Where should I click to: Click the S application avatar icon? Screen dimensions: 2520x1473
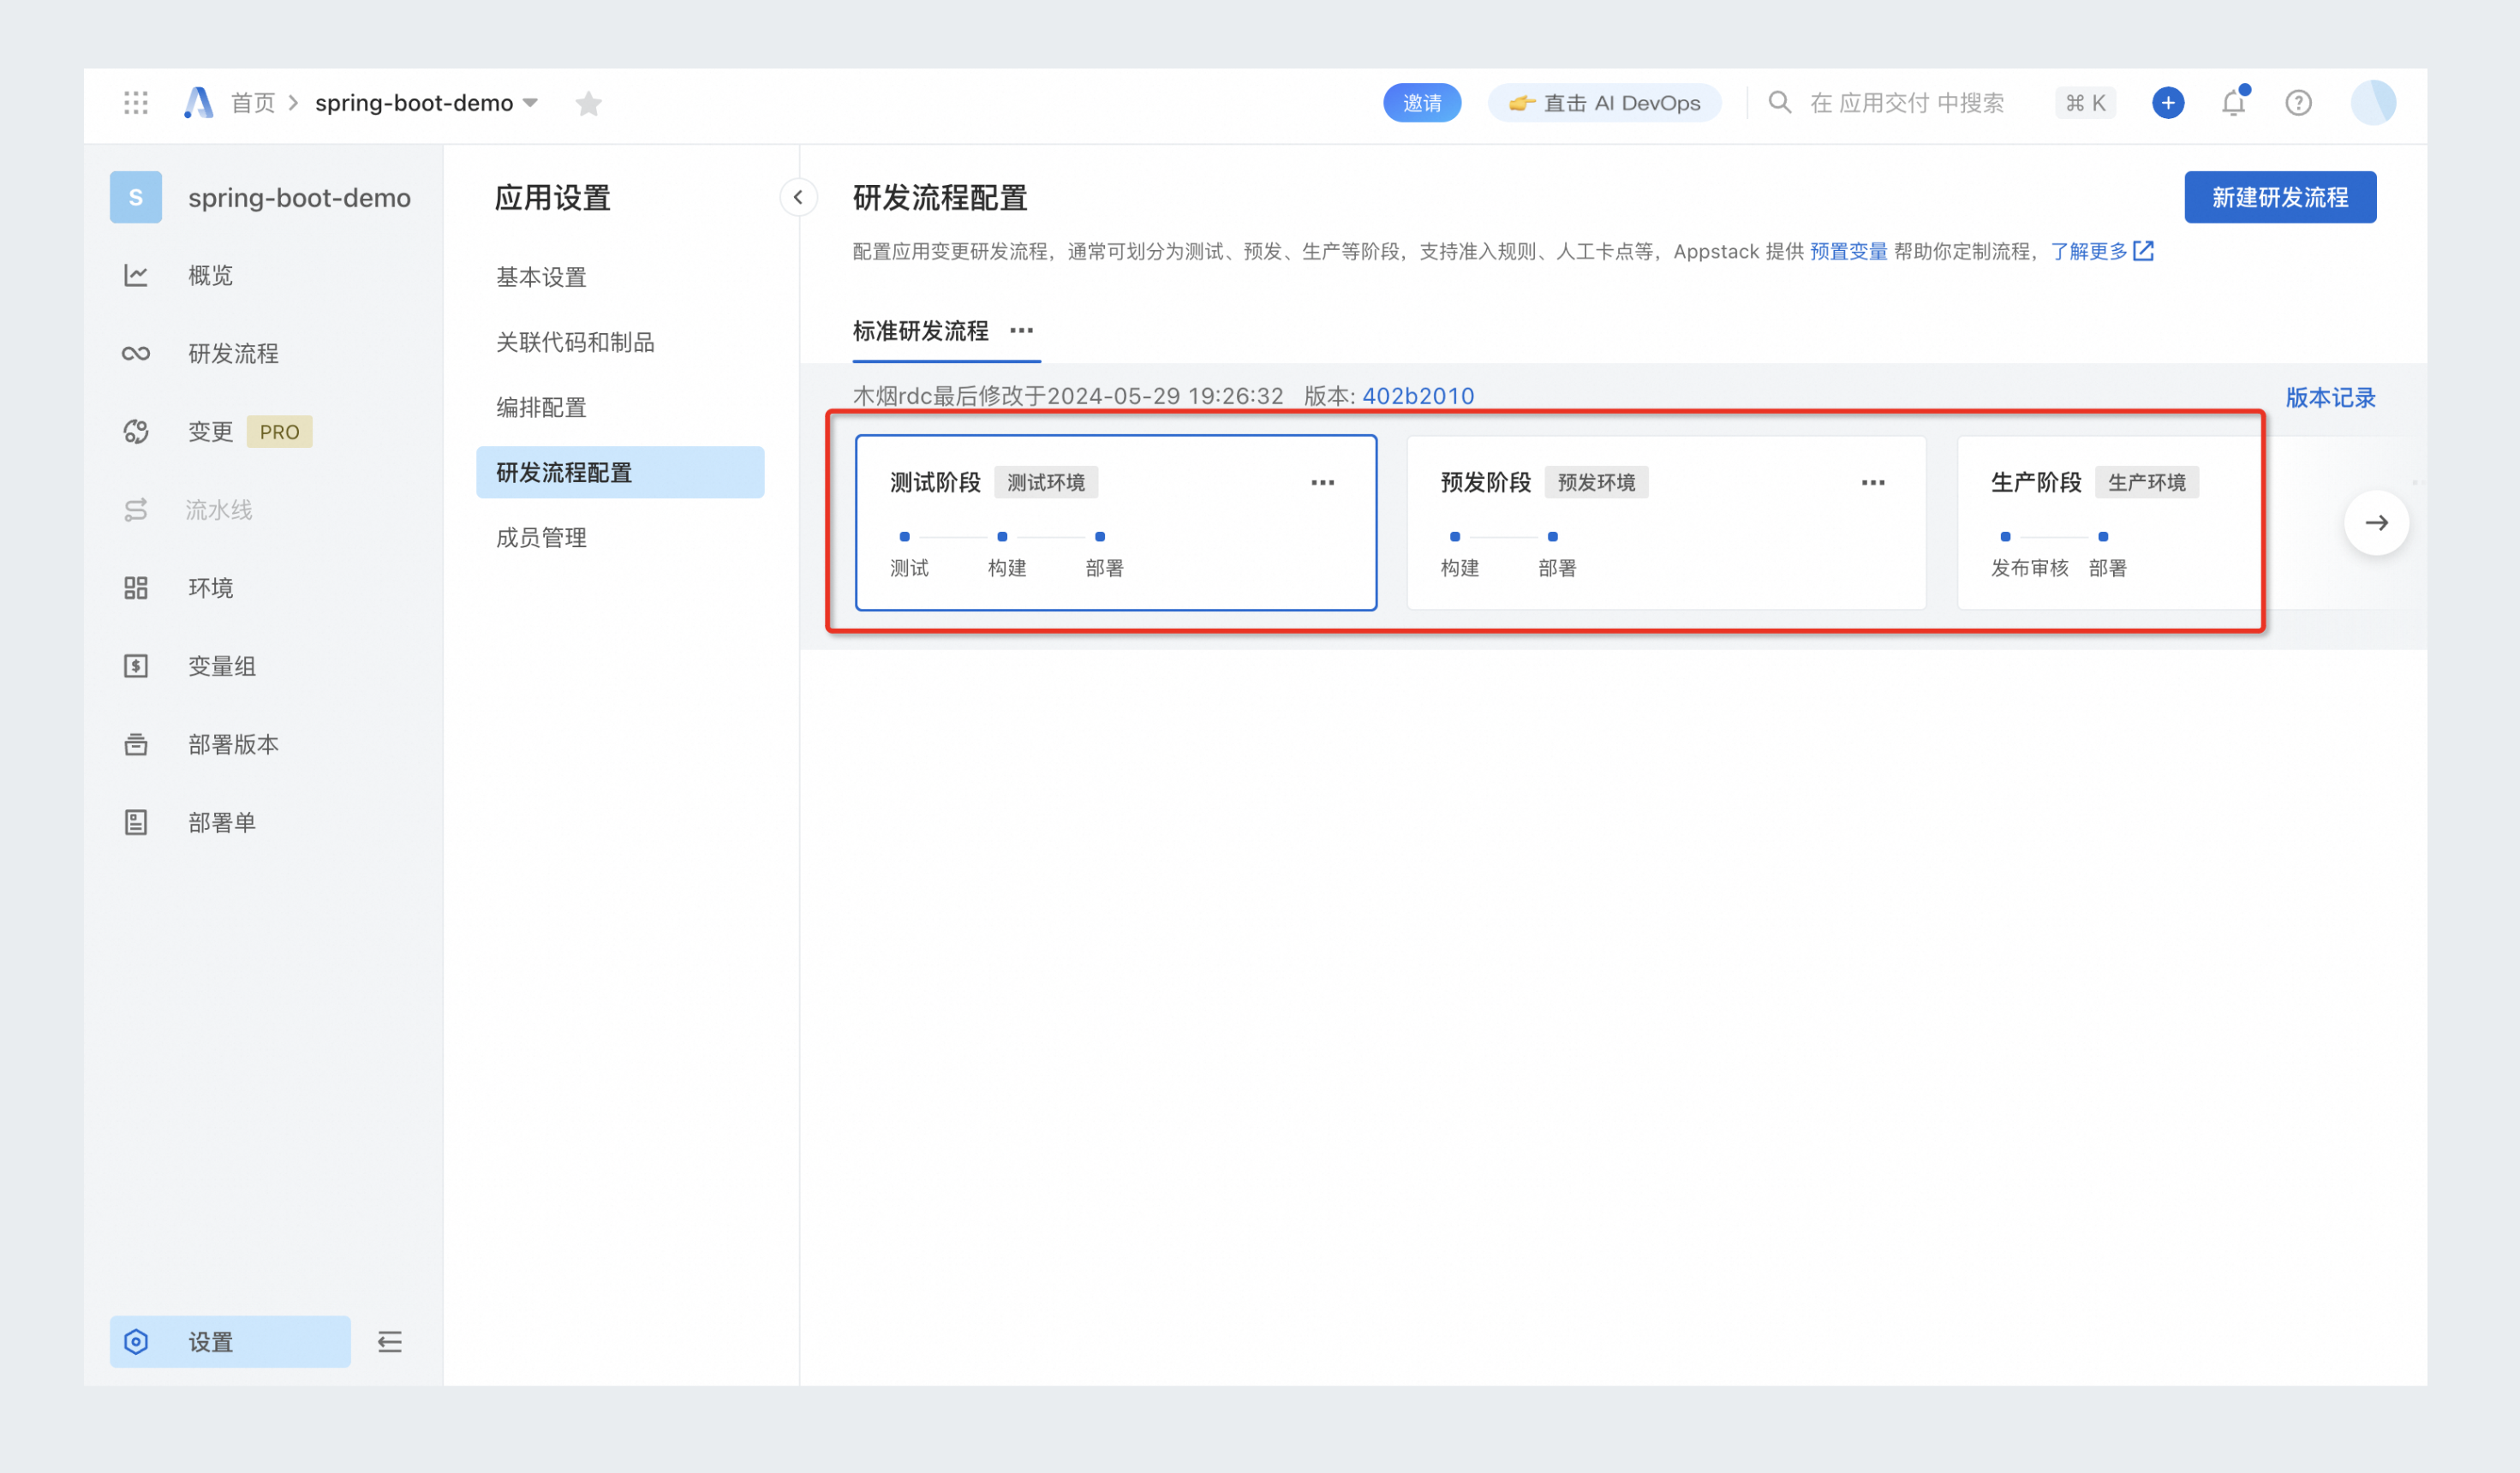coord(136,197)
